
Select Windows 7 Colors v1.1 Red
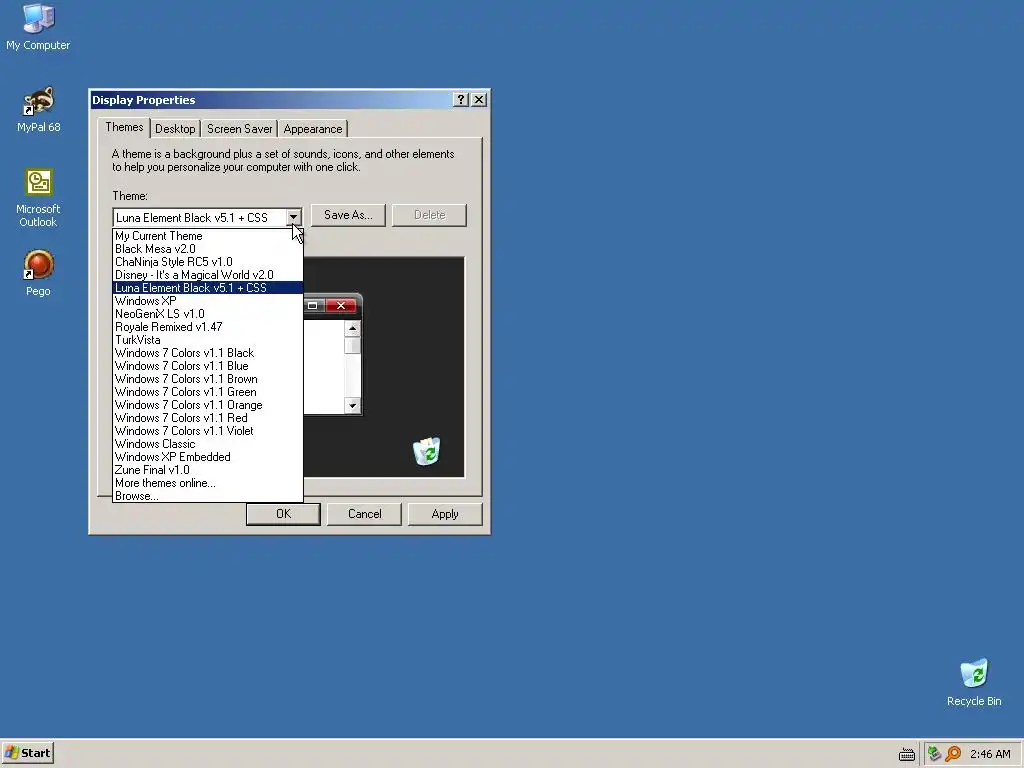coord(208,418)
